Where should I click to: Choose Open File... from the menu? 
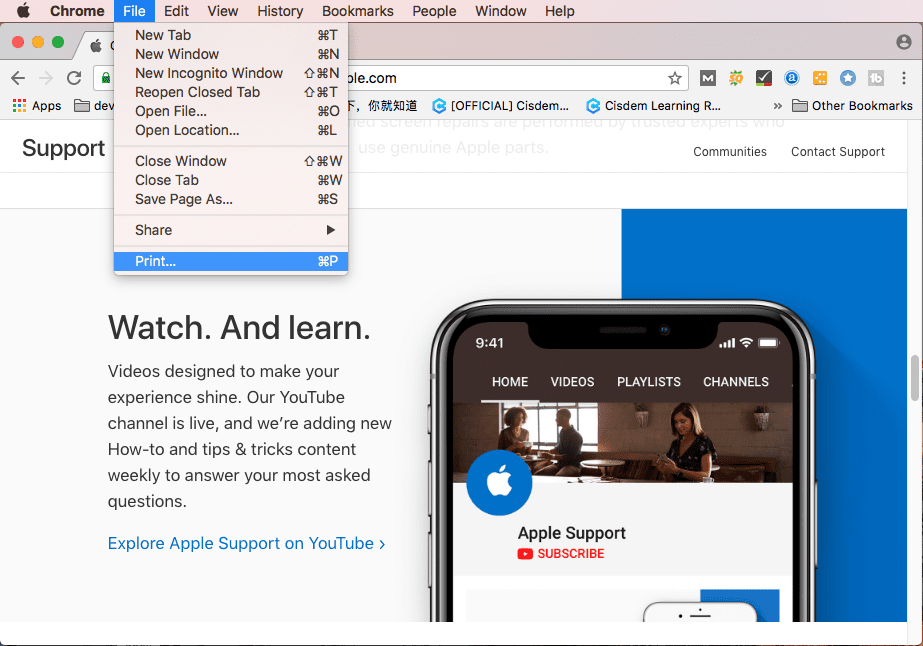click(231, 111)
